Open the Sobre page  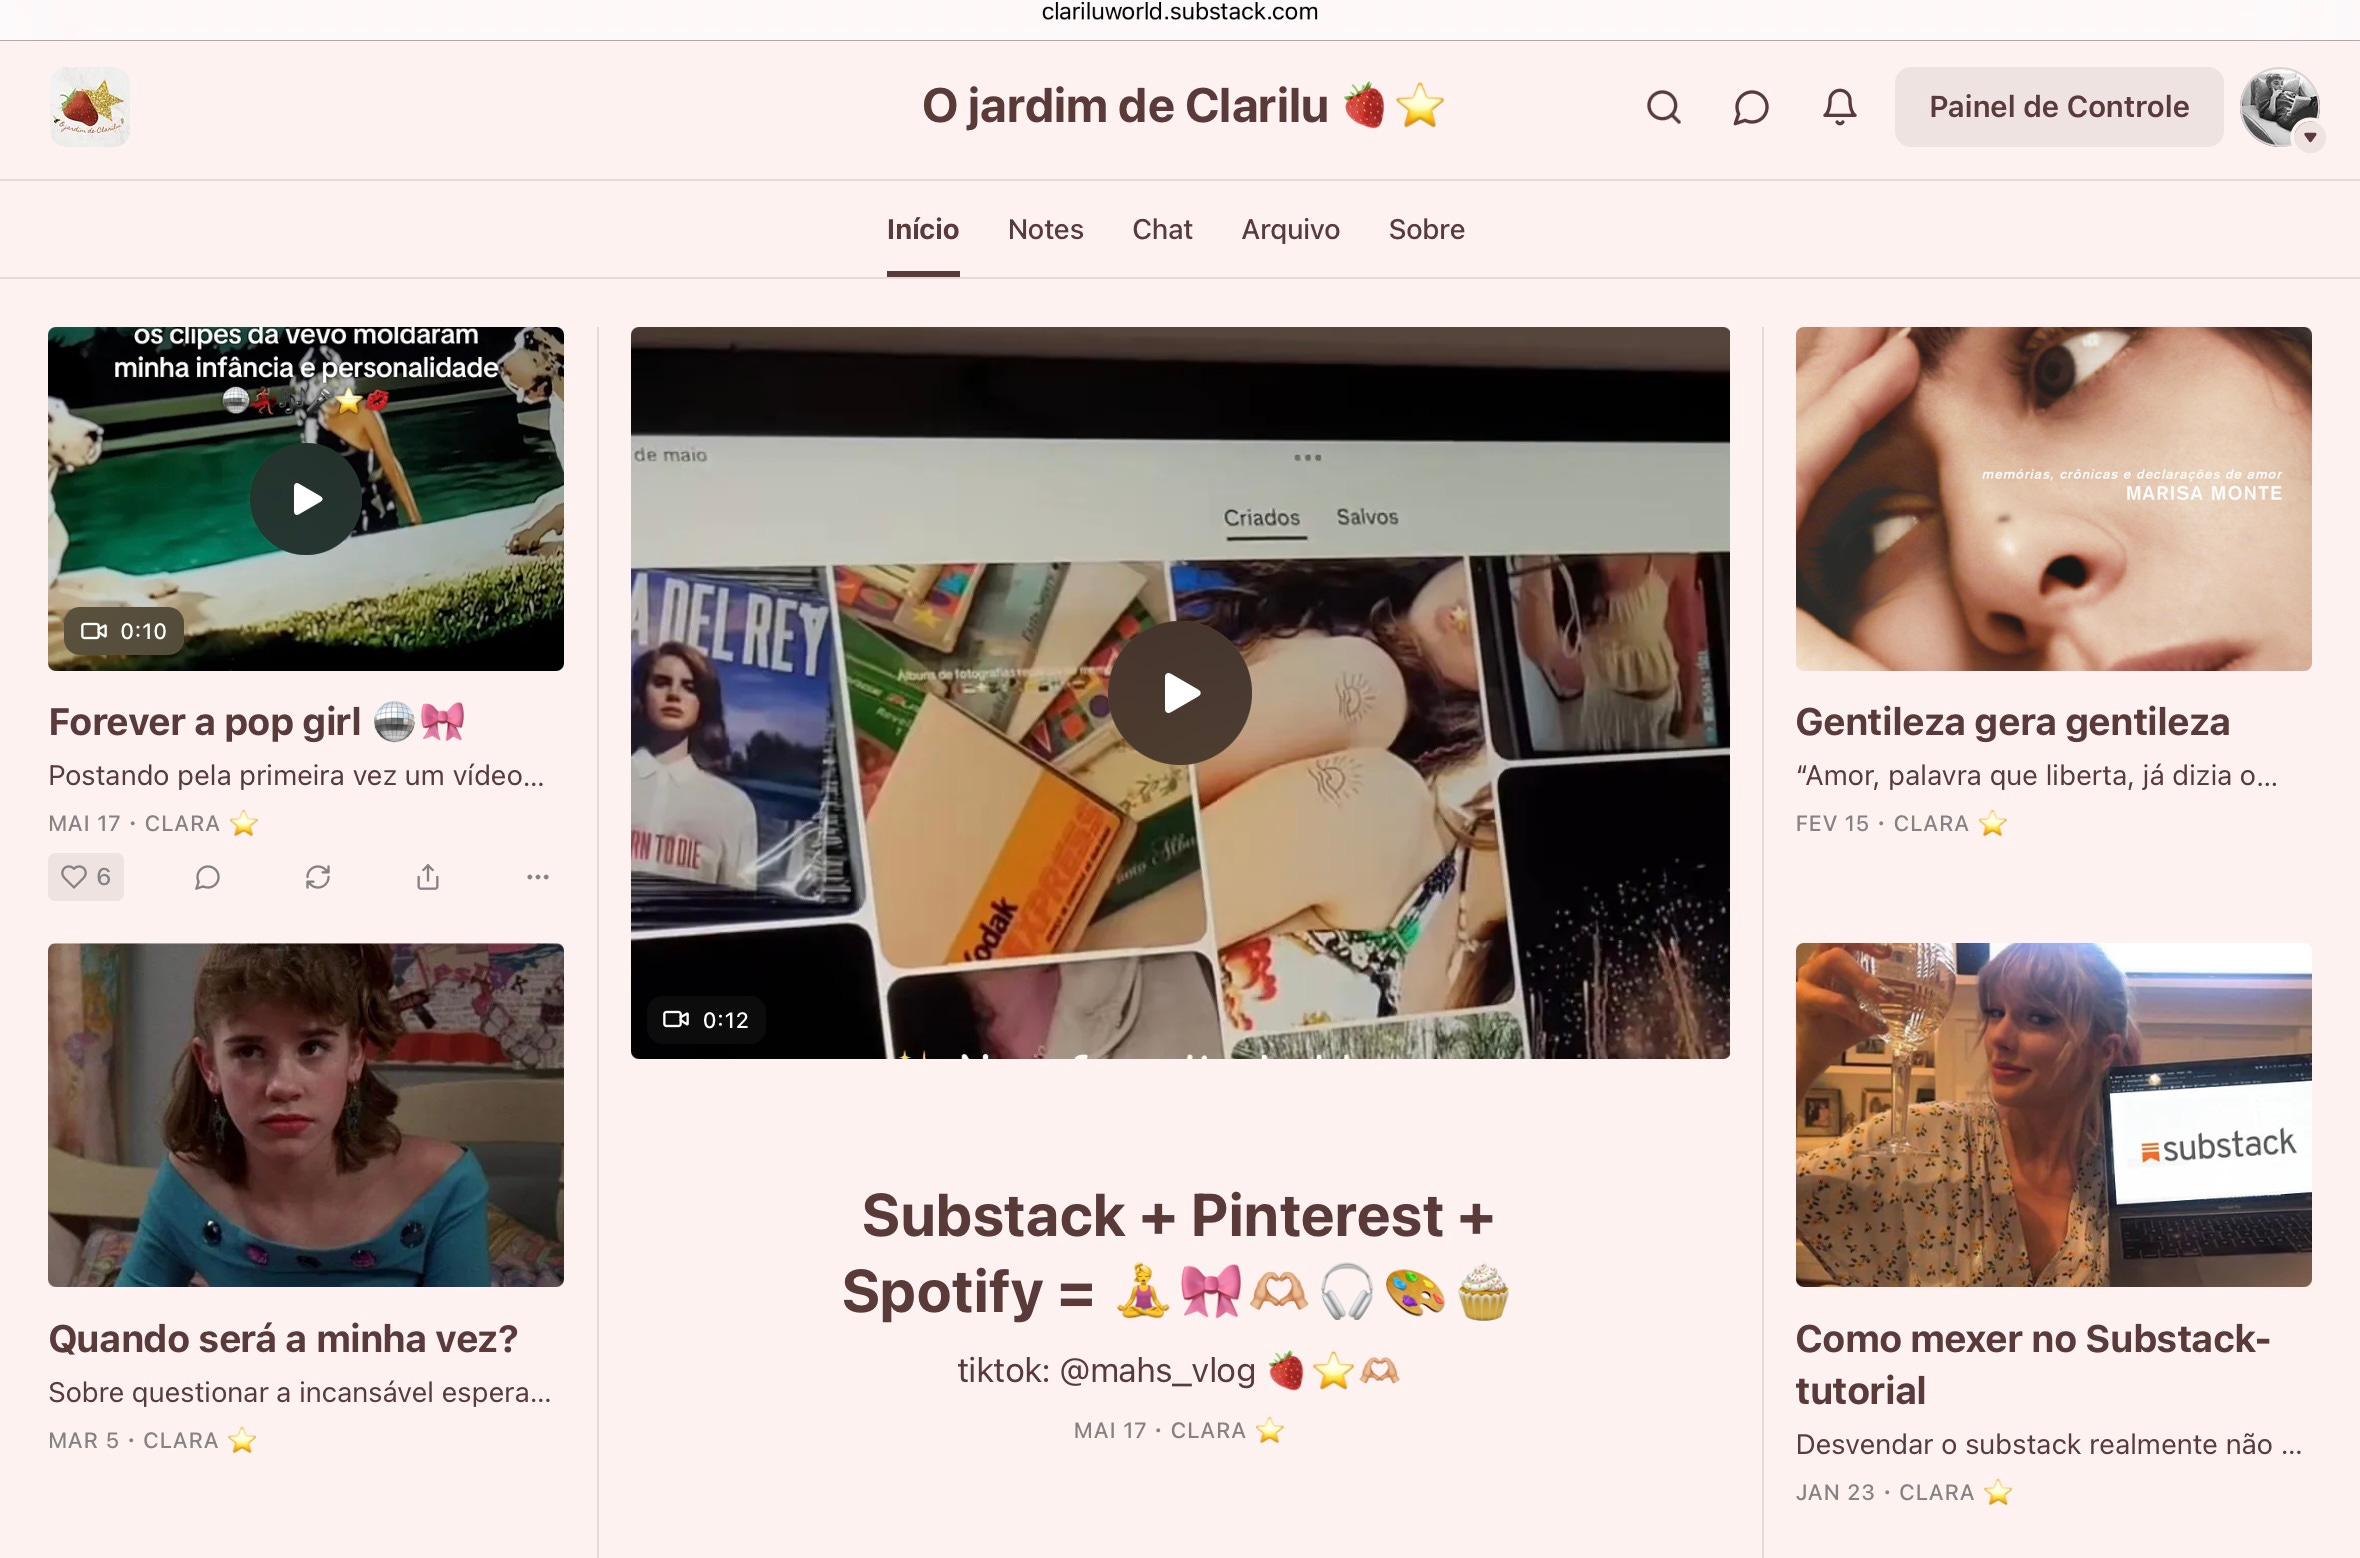pos(1426,229)
